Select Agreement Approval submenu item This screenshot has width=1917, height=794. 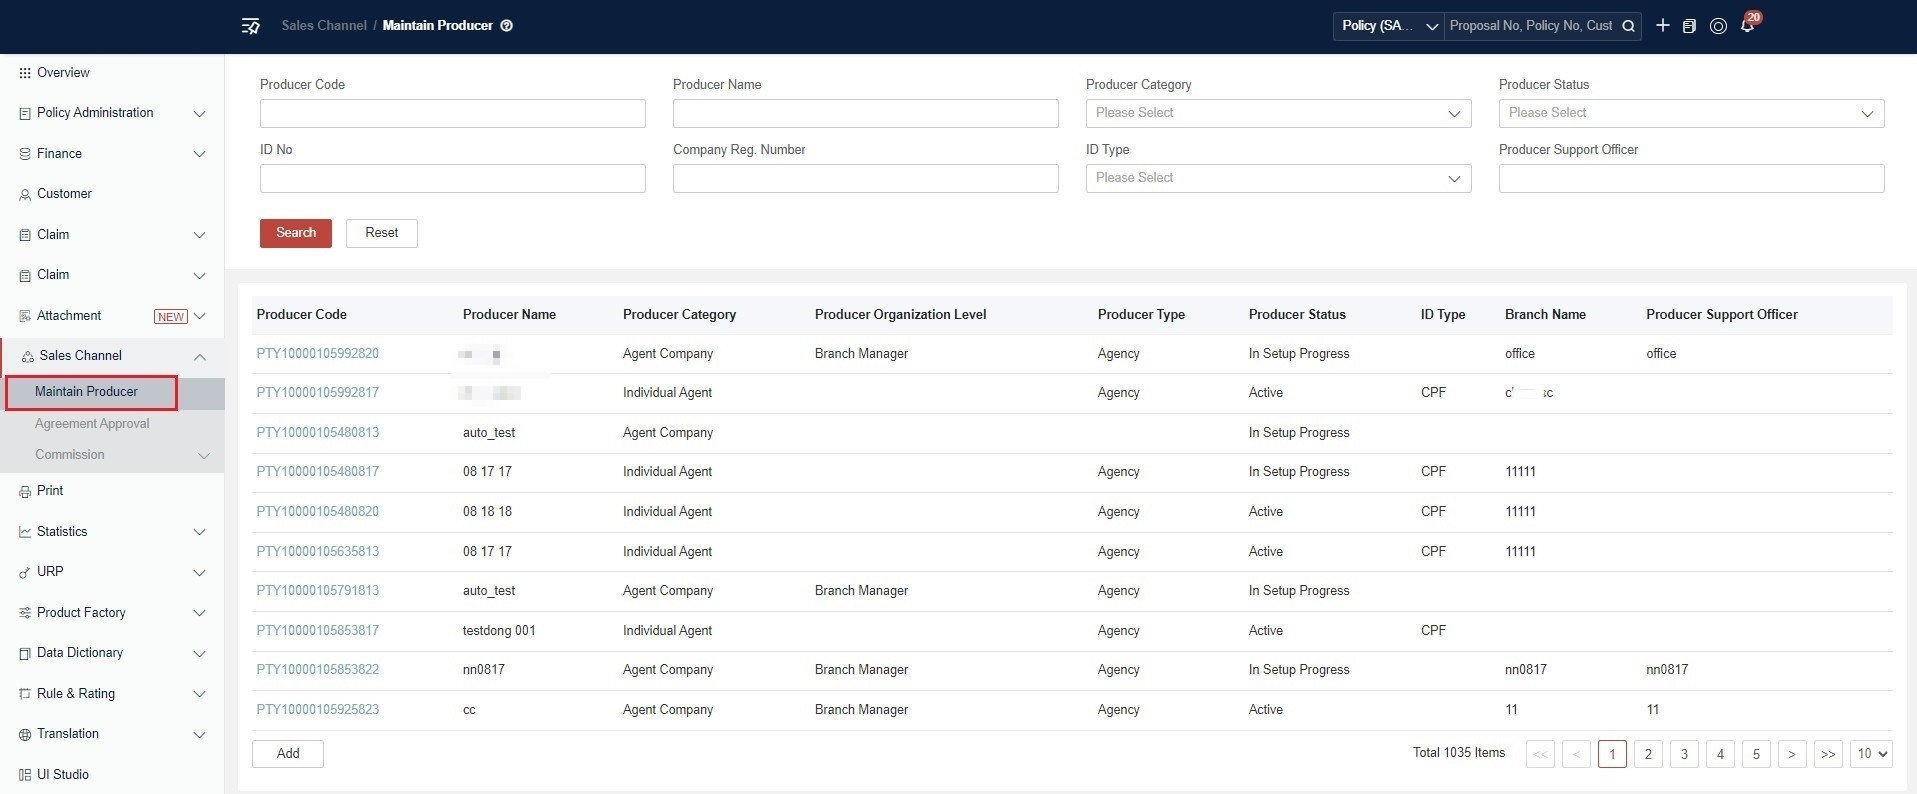pos(92,424)
